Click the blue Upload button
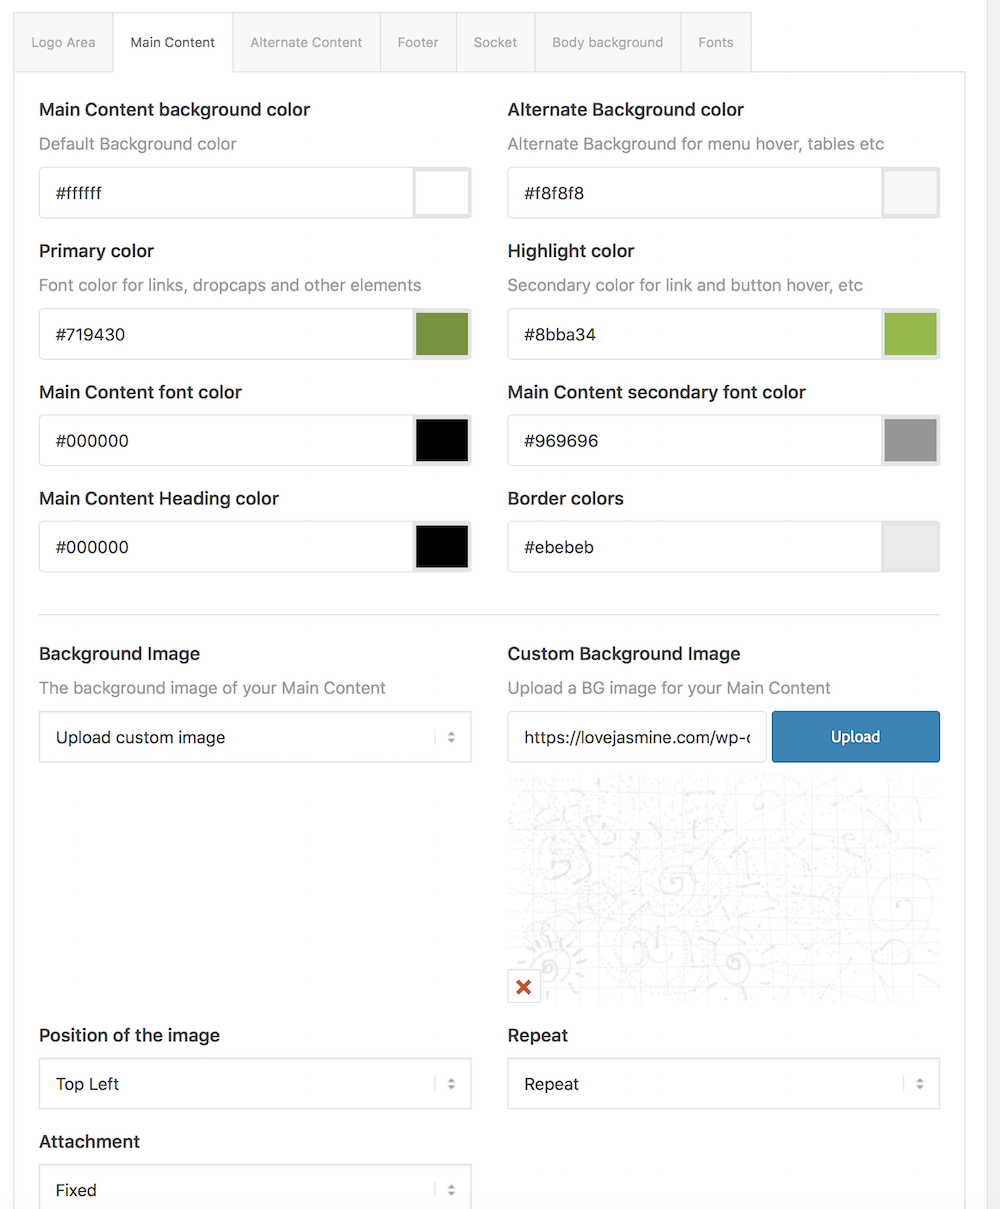Viewport: 1000px width, 1209px height. coord(856,737)
